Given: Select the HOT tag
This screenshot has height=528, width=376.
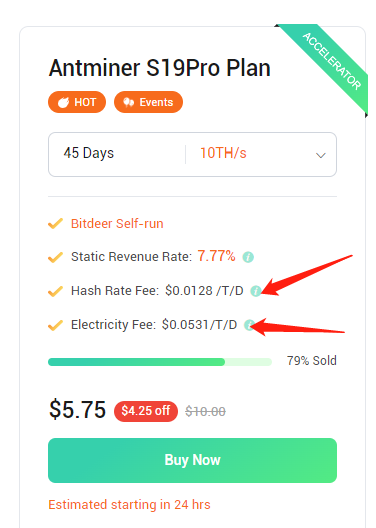Looking at the screenshot, I should [x=77, y=102].
